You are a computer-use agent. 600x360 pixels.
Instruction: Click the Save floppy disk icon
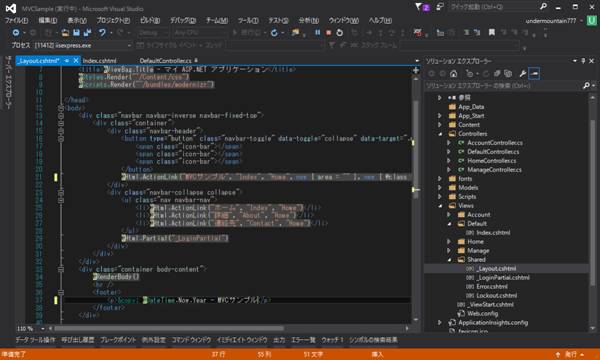click(x=76, y=33)
